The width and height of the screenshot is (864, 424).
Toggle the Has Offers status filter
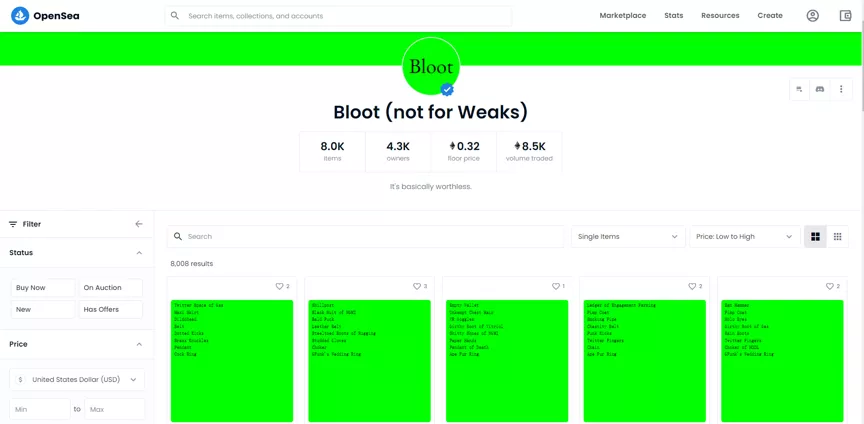click(x=111, y=310)
